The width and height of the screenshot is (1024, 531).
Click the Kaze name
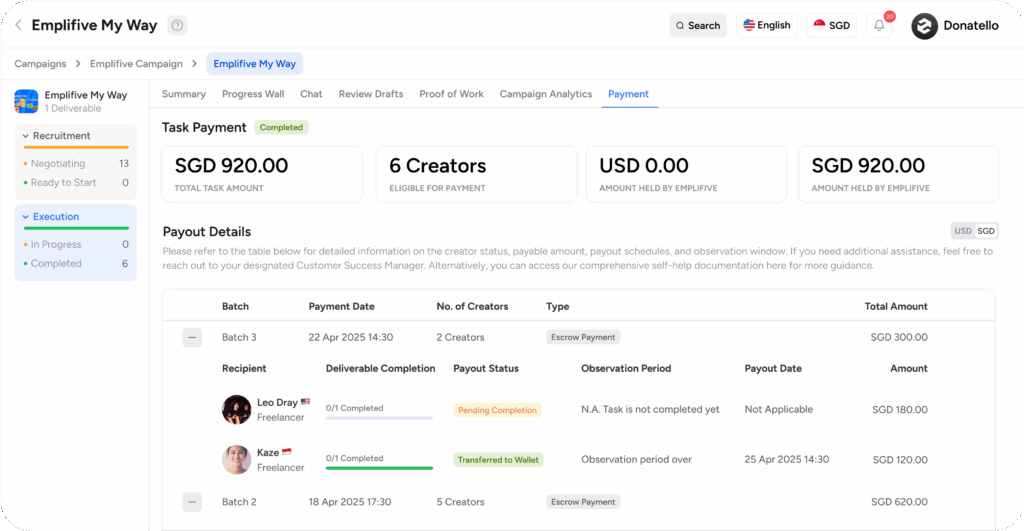[x=268, y=453]
